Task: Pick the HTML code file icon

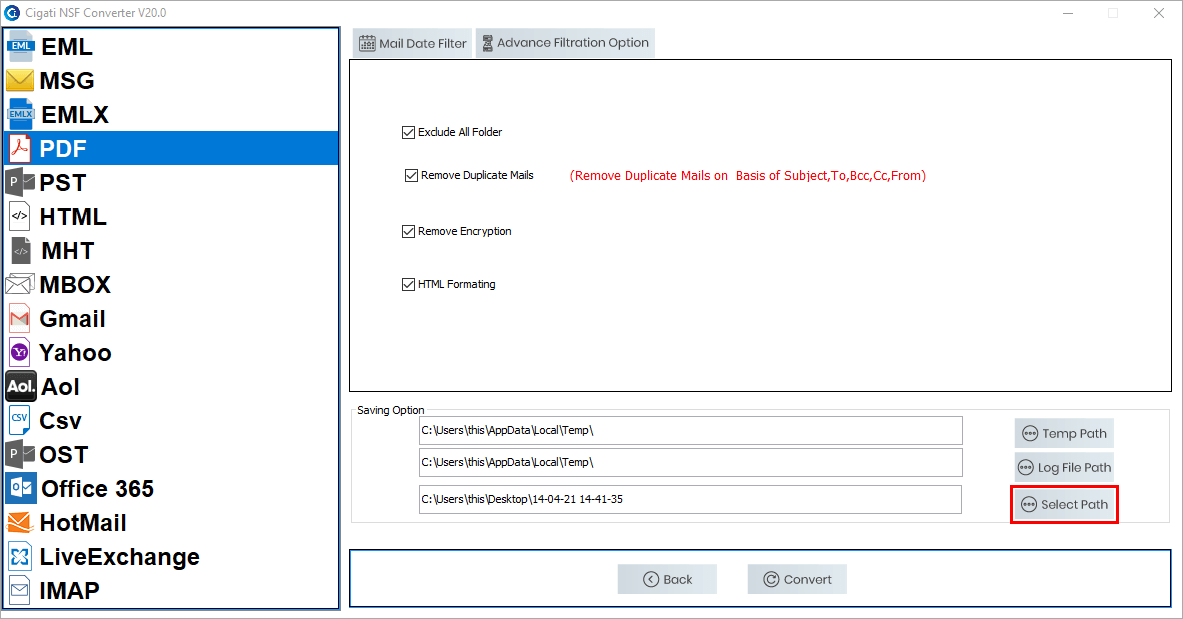Action: pyautogui.click(x=20, y=216)
